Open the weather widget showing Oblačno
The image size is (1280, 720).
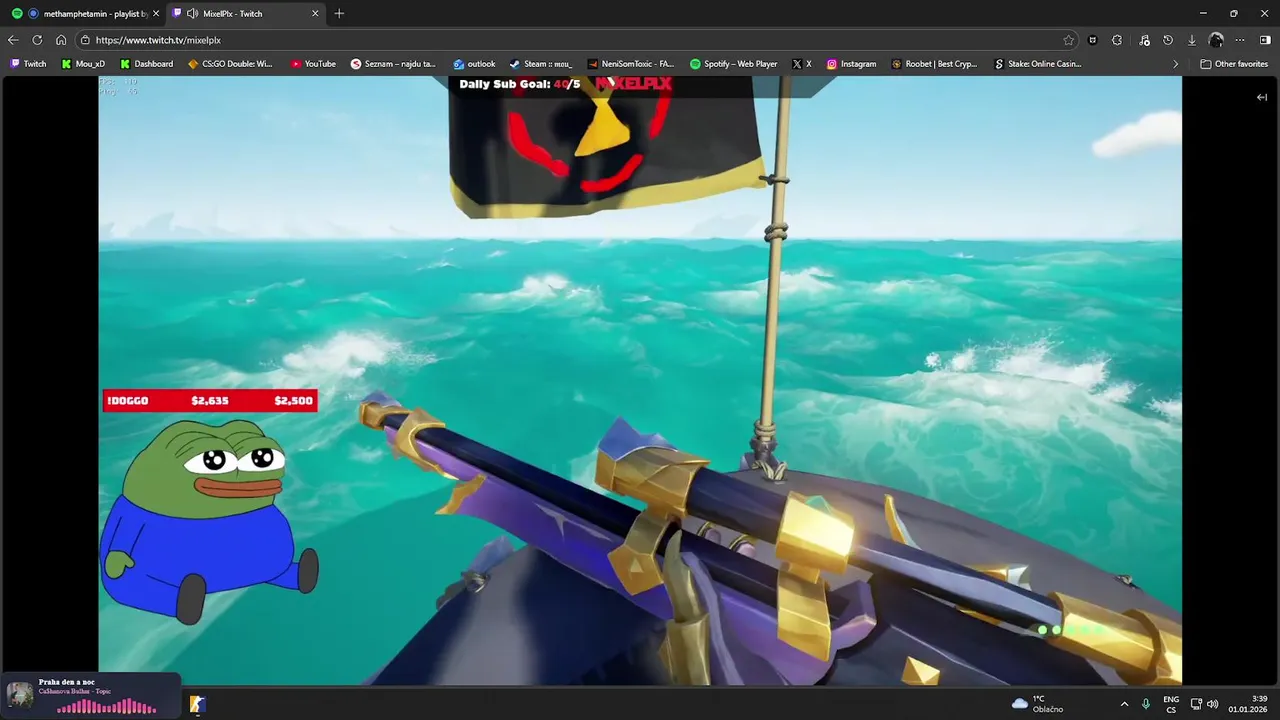click(x=1037, y=704)
